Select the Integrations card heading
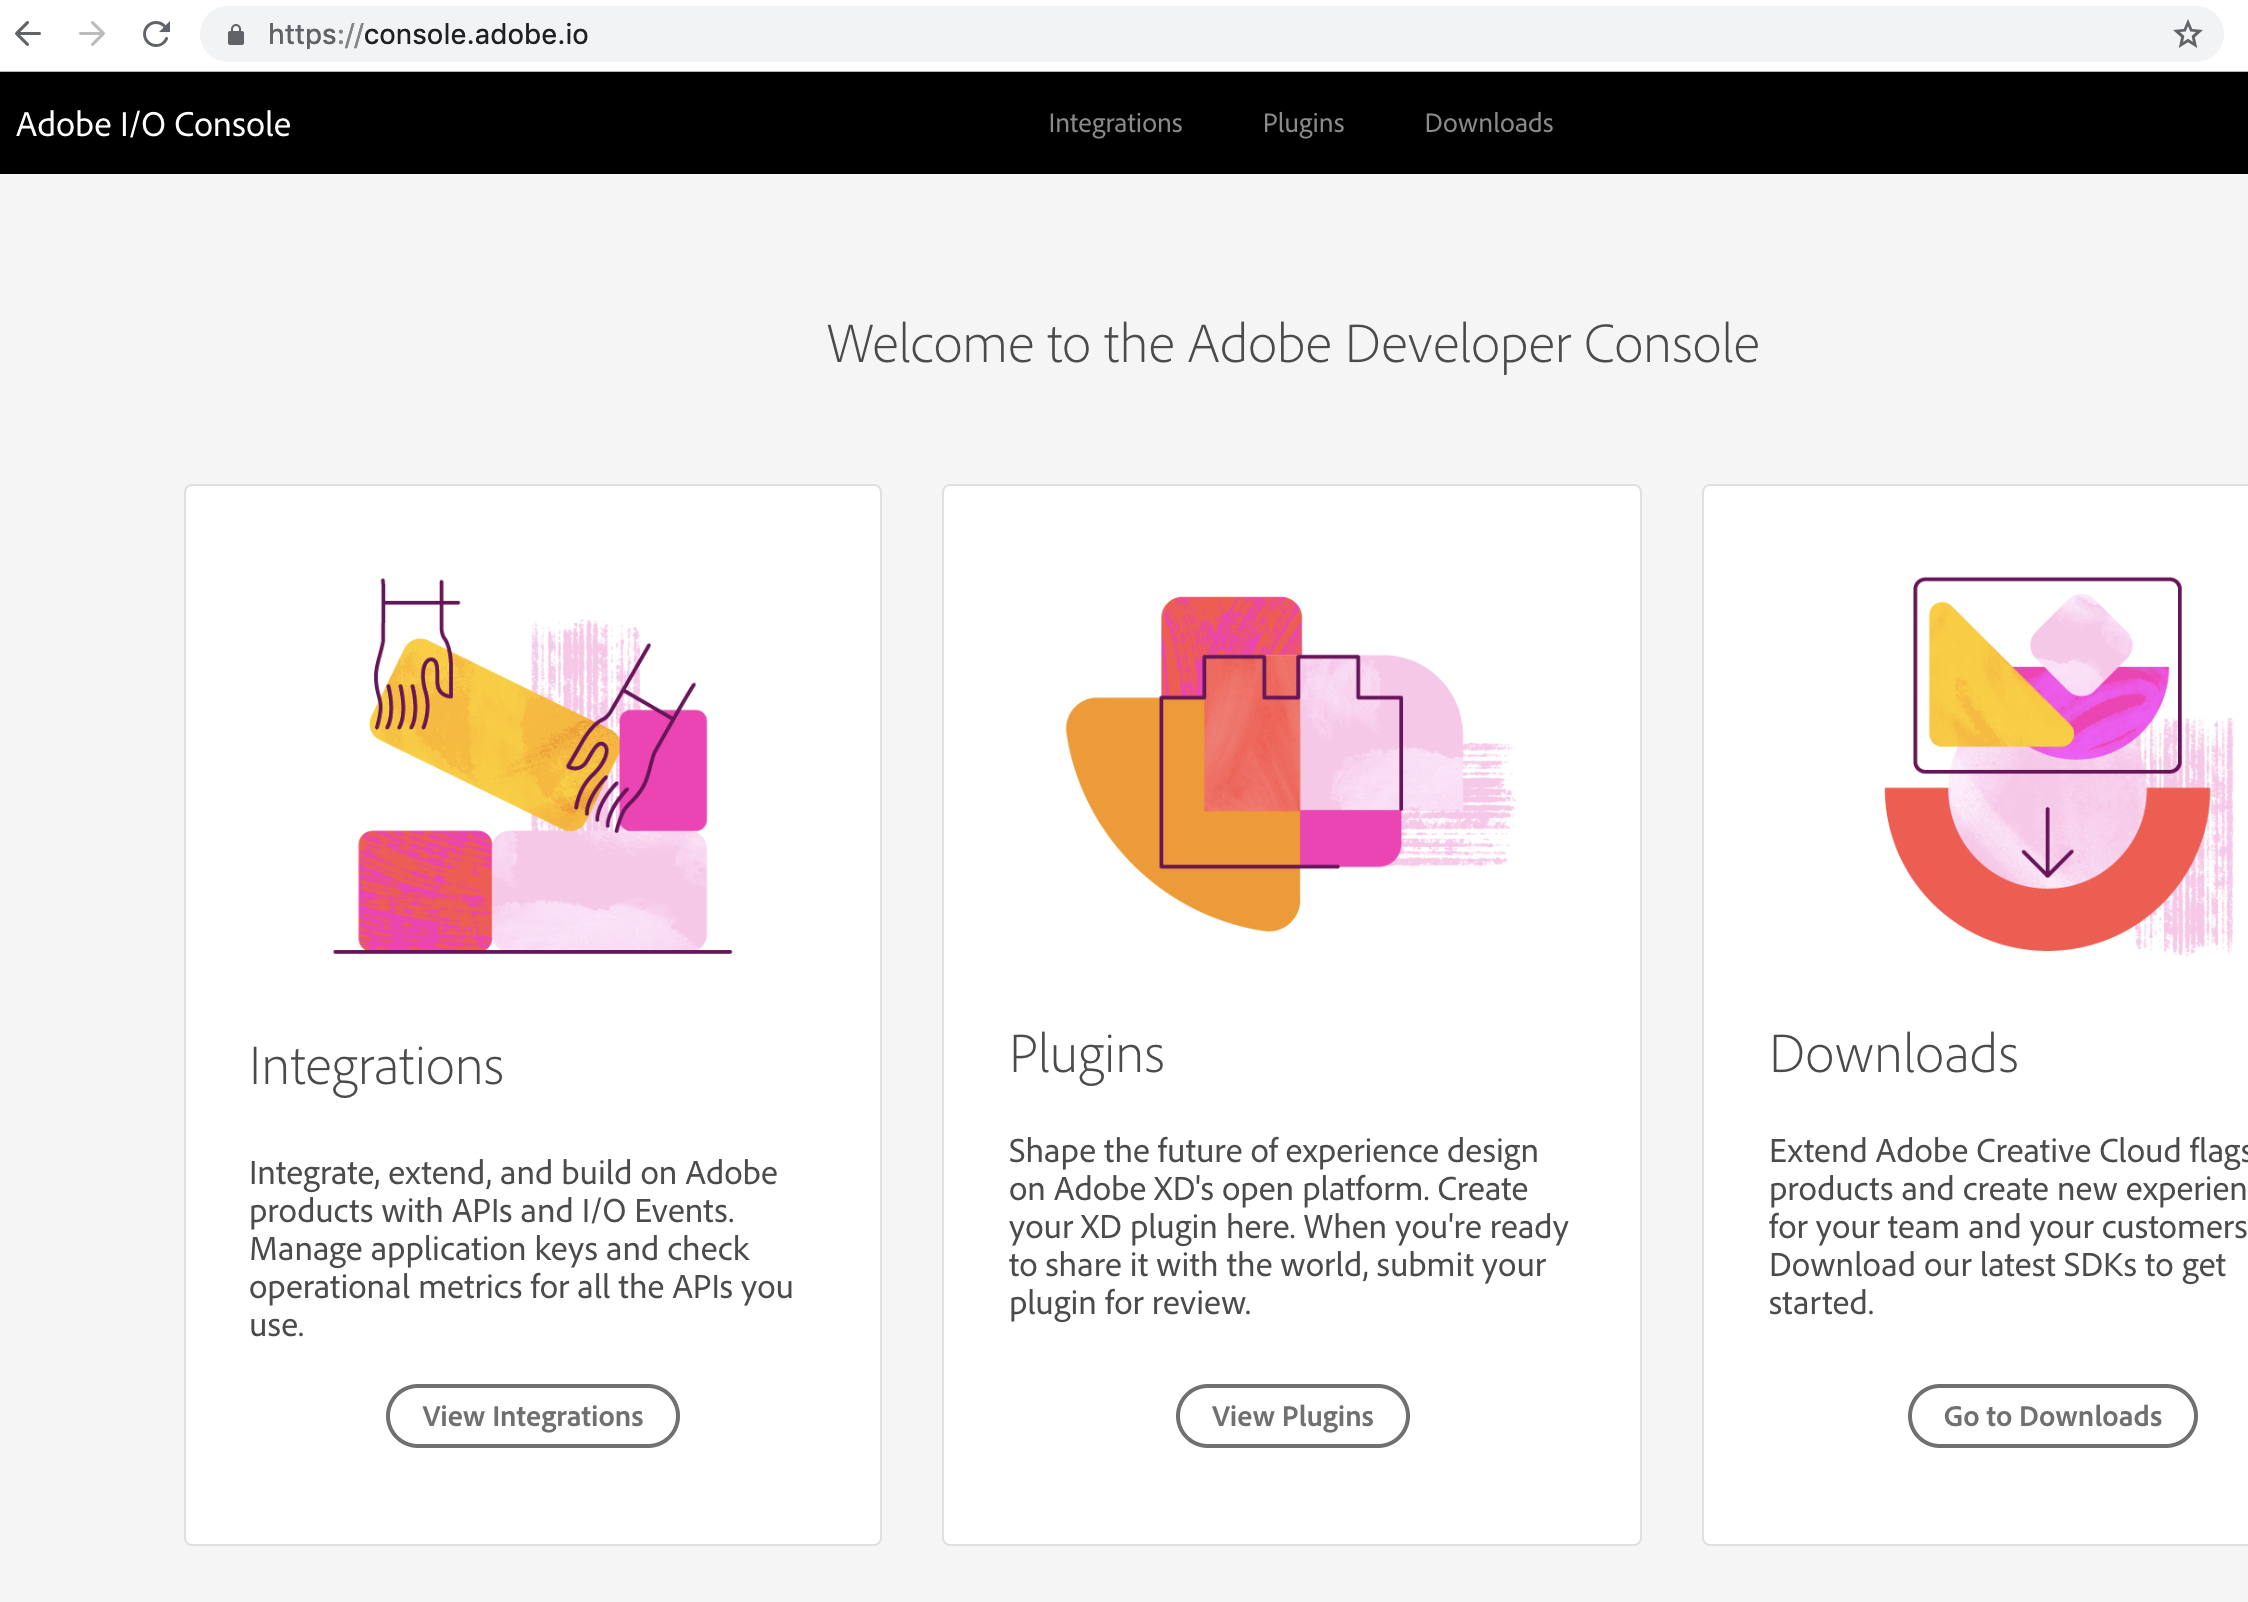The image size is (2248, 1602). click(x=377, y=1066)
